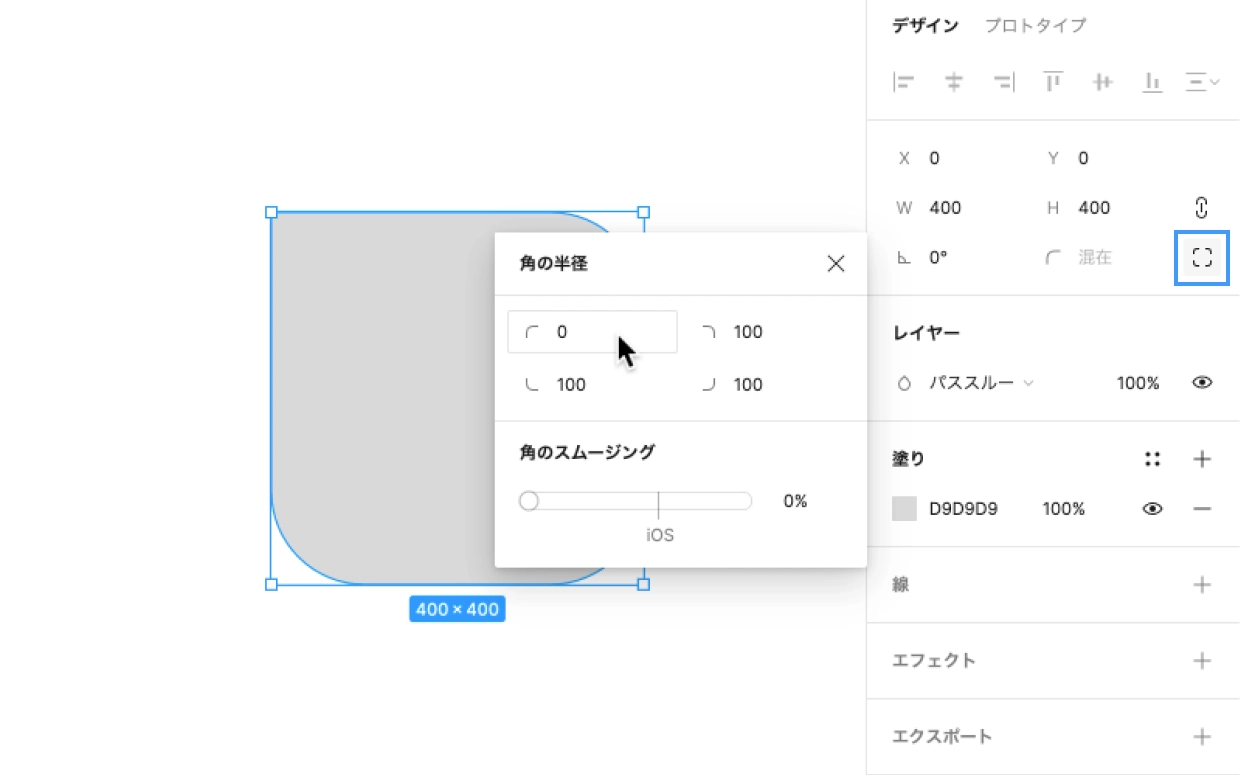Click the align top icon
This screenshot has height=775, width=1240.
(x=1053, y=82)
